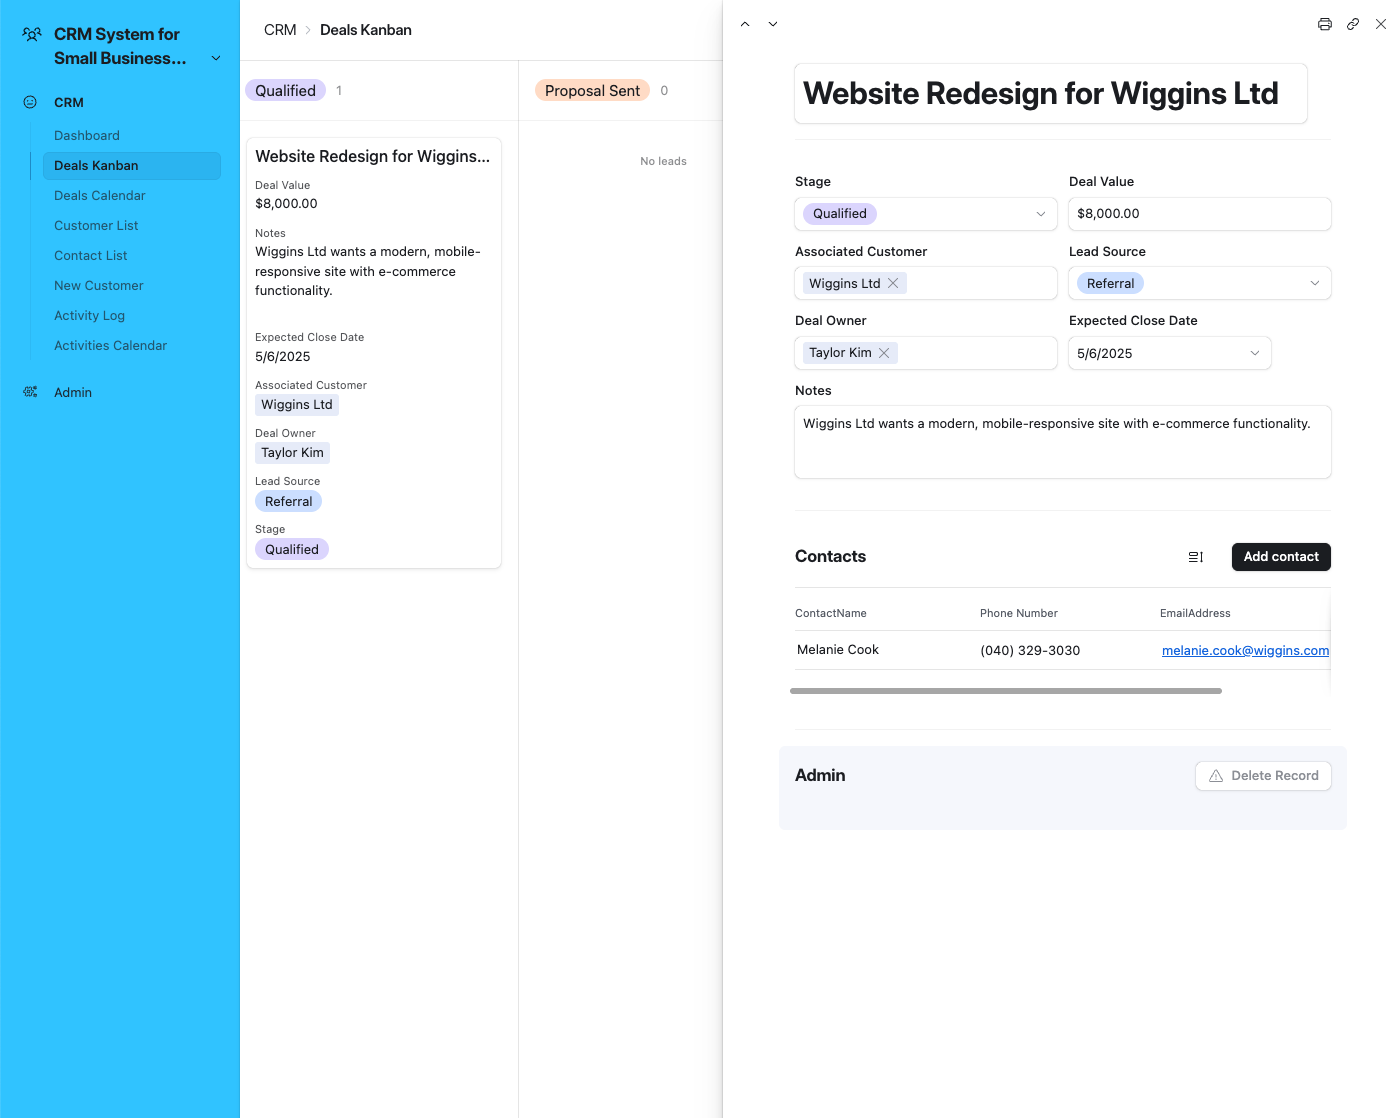Screen dimensions: 1399x1118
Task: Click the gear icon beside Admin in the sidebar
Action: coord(29,392)
